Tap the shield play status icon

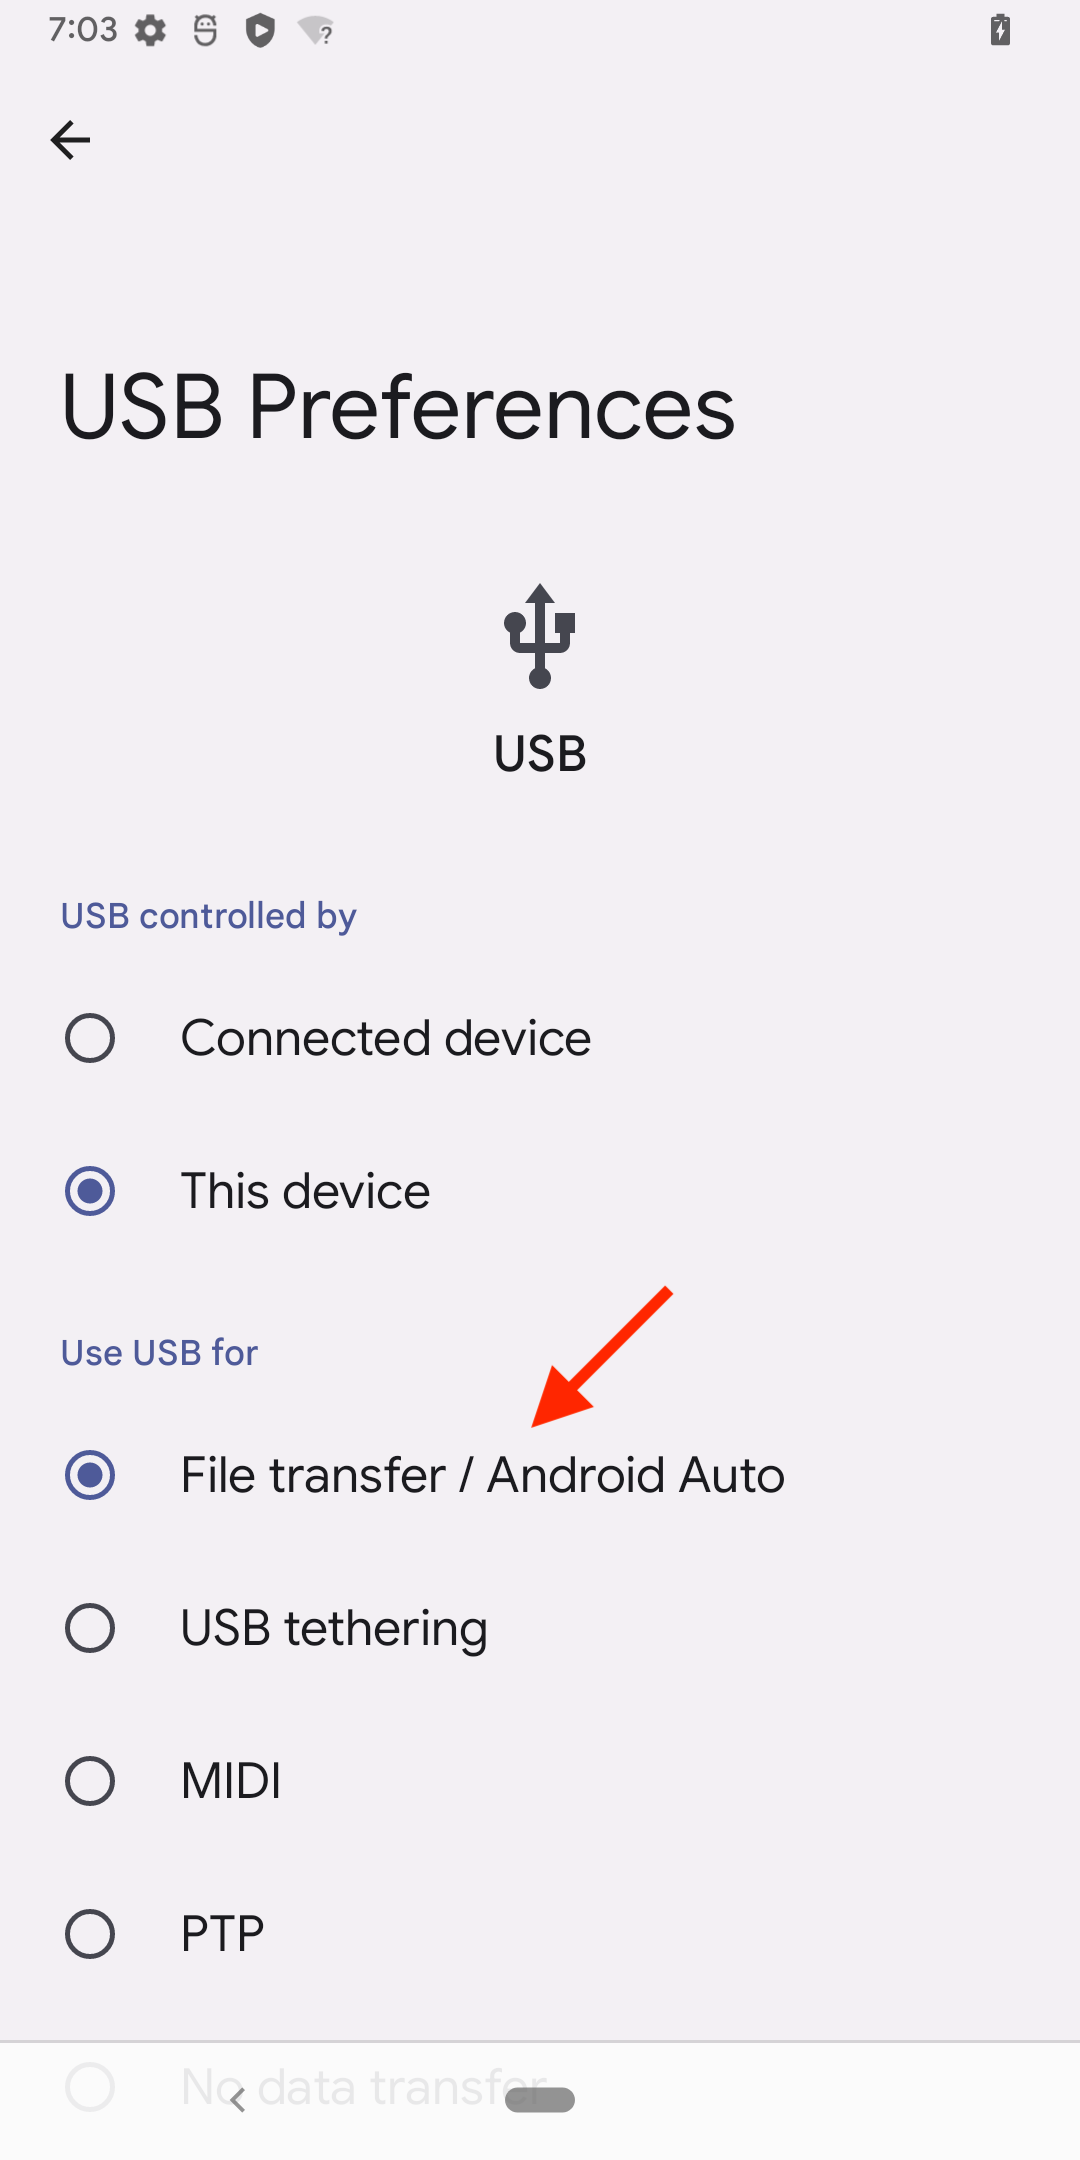tap(260, 31)
